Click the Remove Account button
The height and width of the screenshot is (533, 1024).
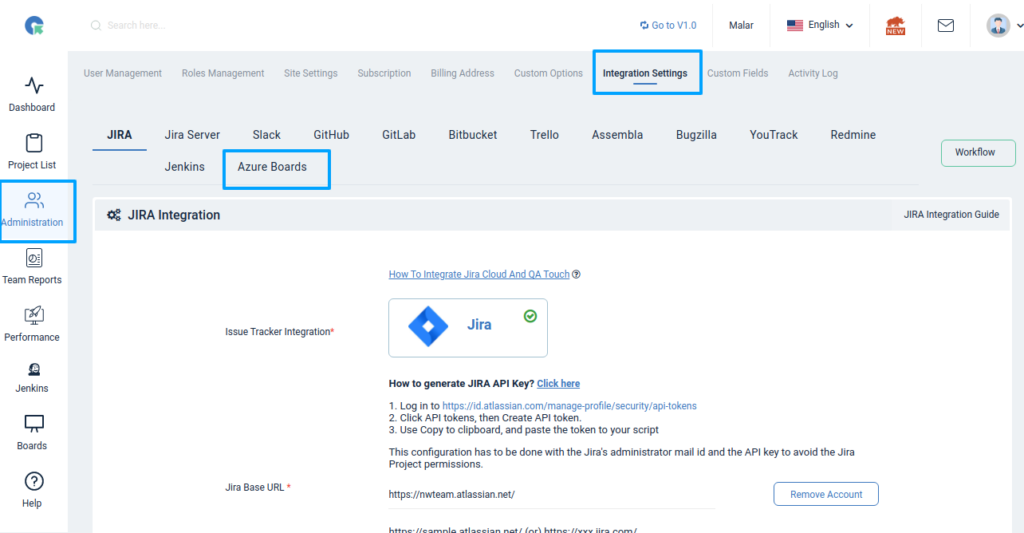(825, 494)
